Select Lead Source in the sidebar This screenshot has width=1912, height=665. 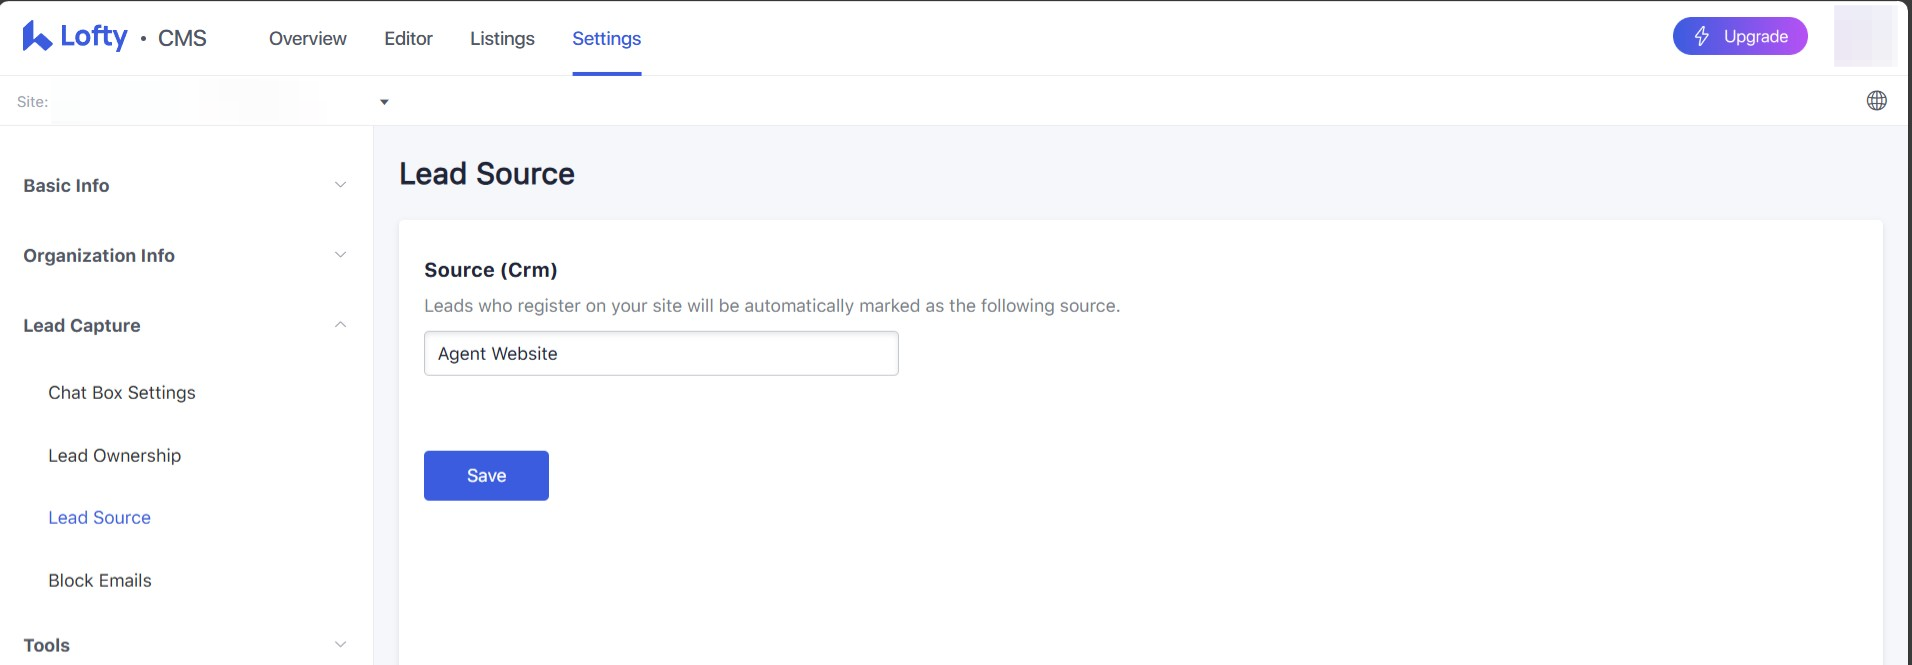click(100, 518)
